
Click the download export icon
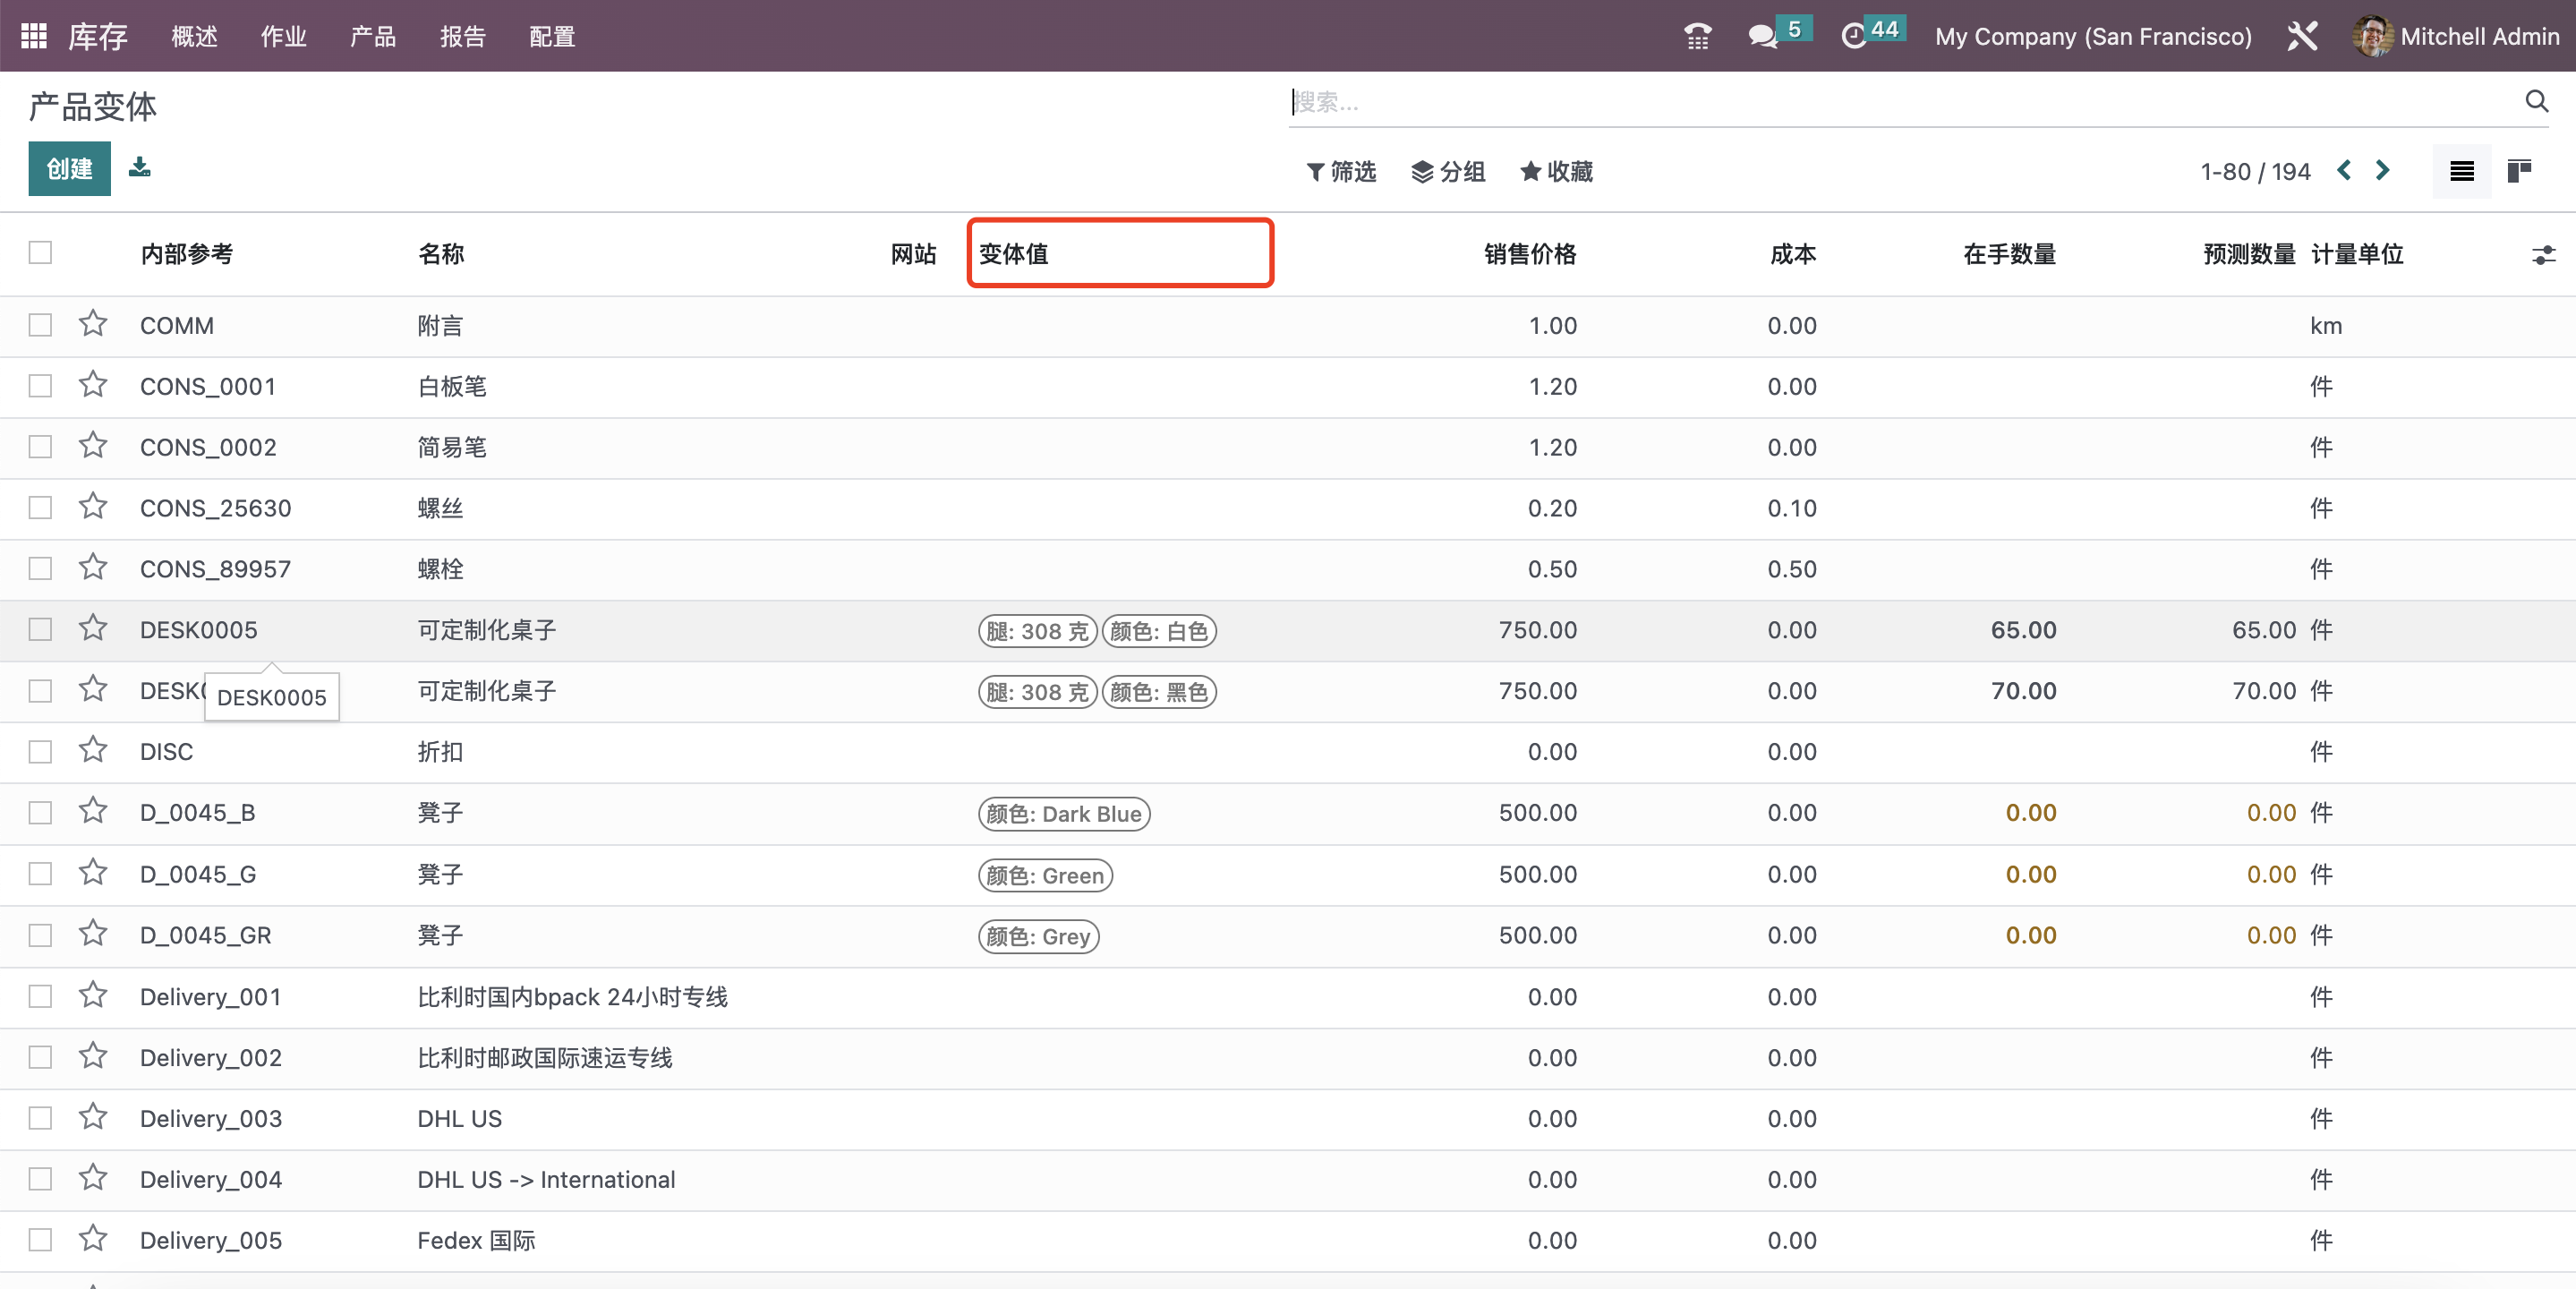click(x=140, y=167)
